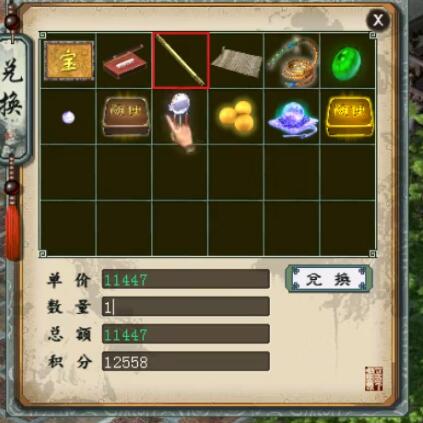Choose the green jade gem
Image resolution: width=423 pixels, height=423 pixels.
click(x=347, y=63)
